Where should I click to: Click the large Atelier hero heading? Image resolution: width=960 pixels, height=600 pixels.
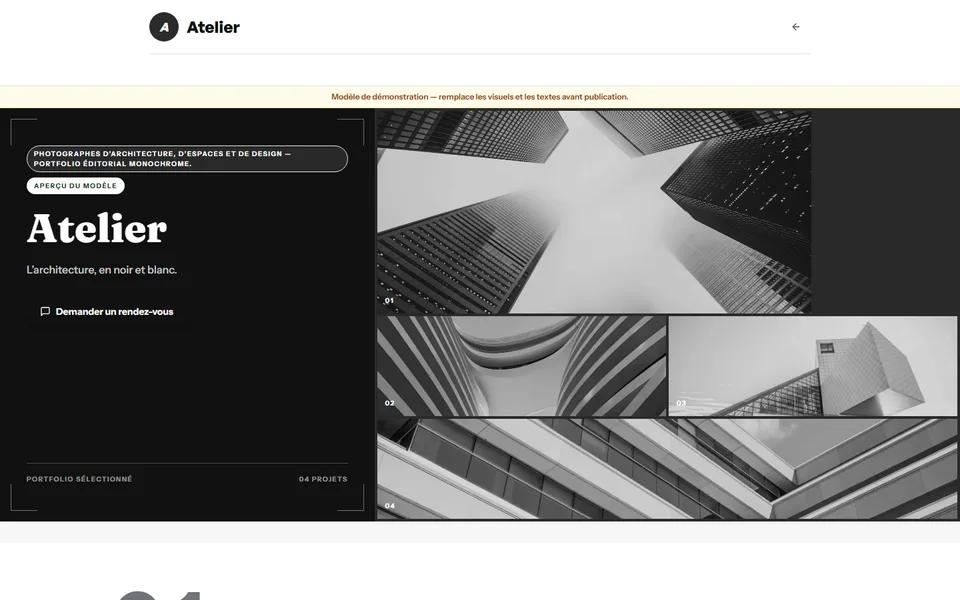(x=97, y=228)
